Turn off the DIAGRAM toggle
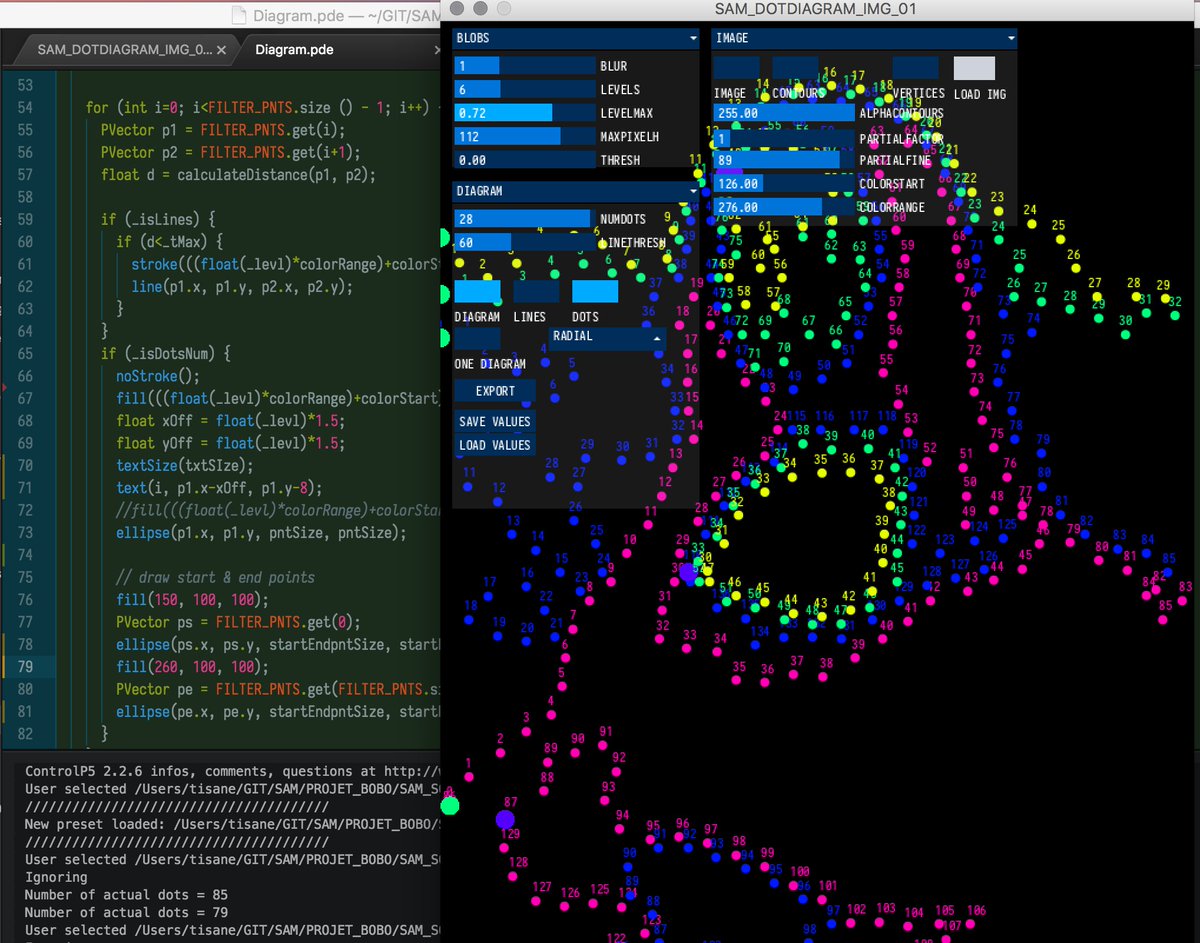This screenshot has height=943, width=1200. pyautogui.click(x=477, y=291)
